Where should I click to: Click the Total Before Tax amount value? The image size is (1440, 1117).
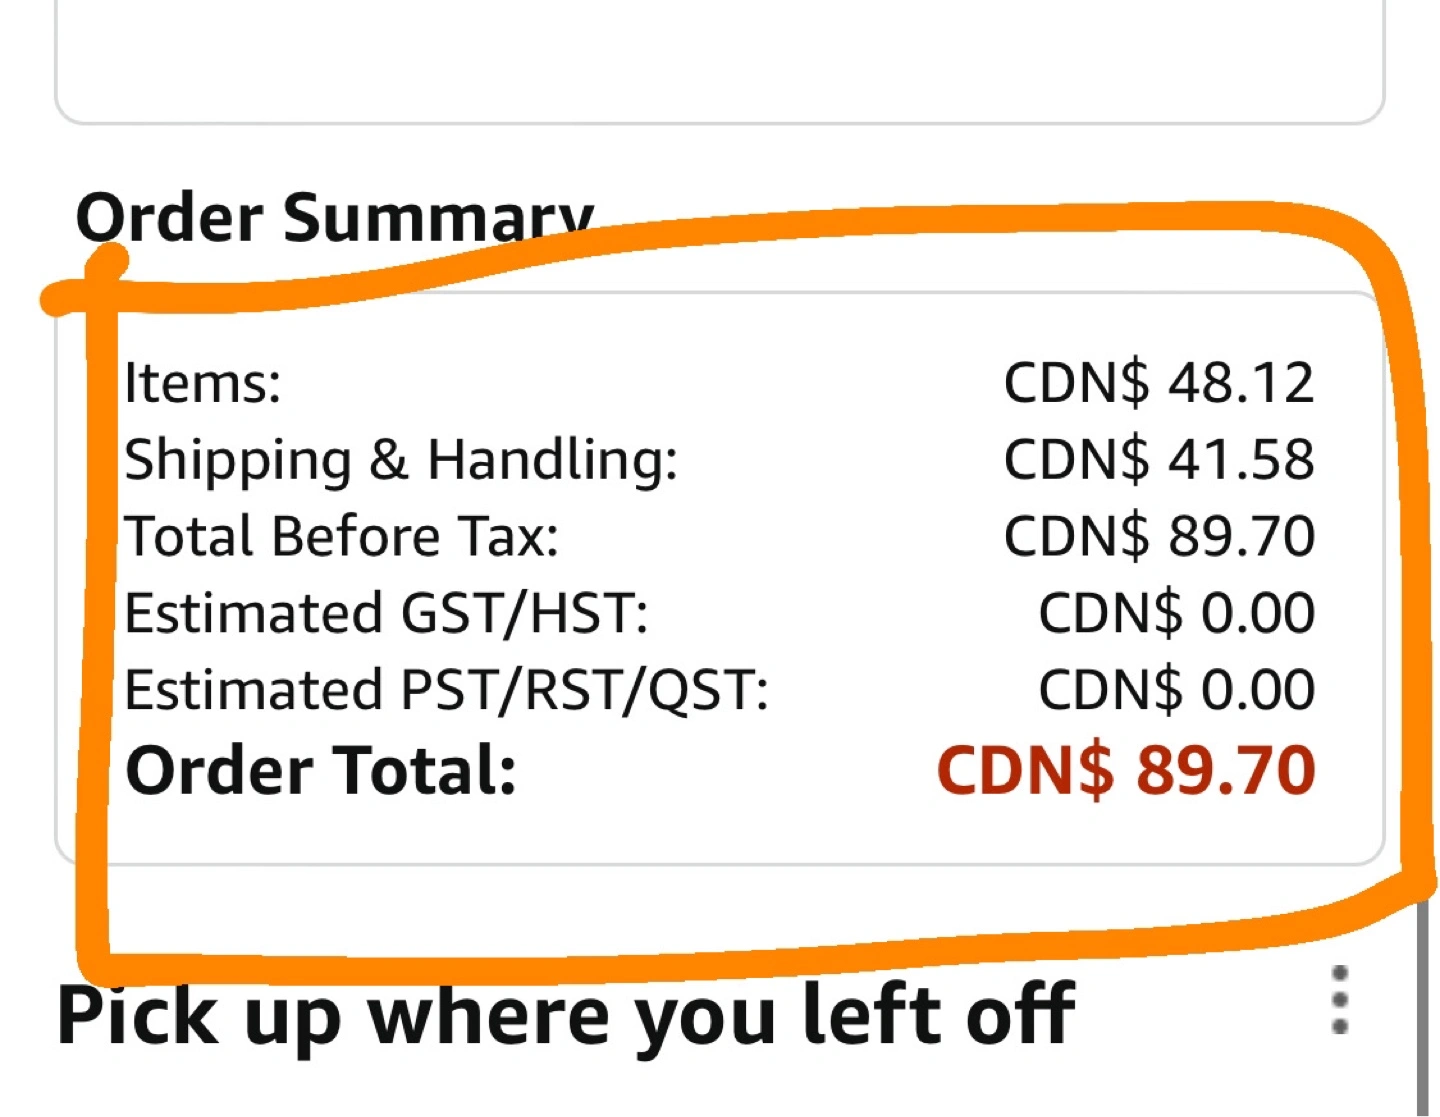click(1159, 536)
